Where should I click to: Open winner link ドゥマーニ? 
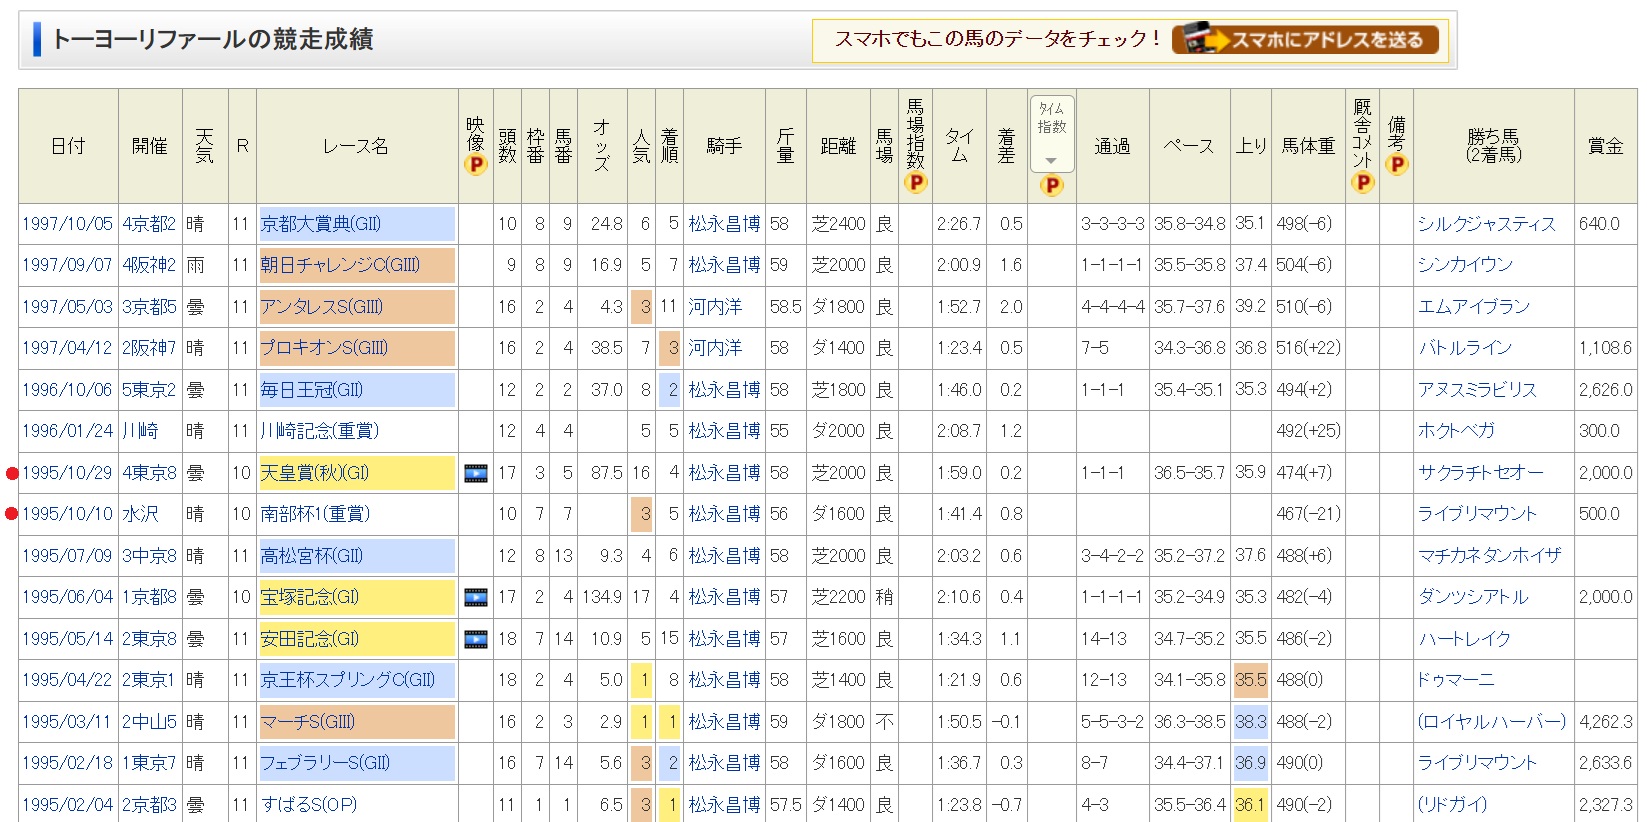[x=1457, y=680]
